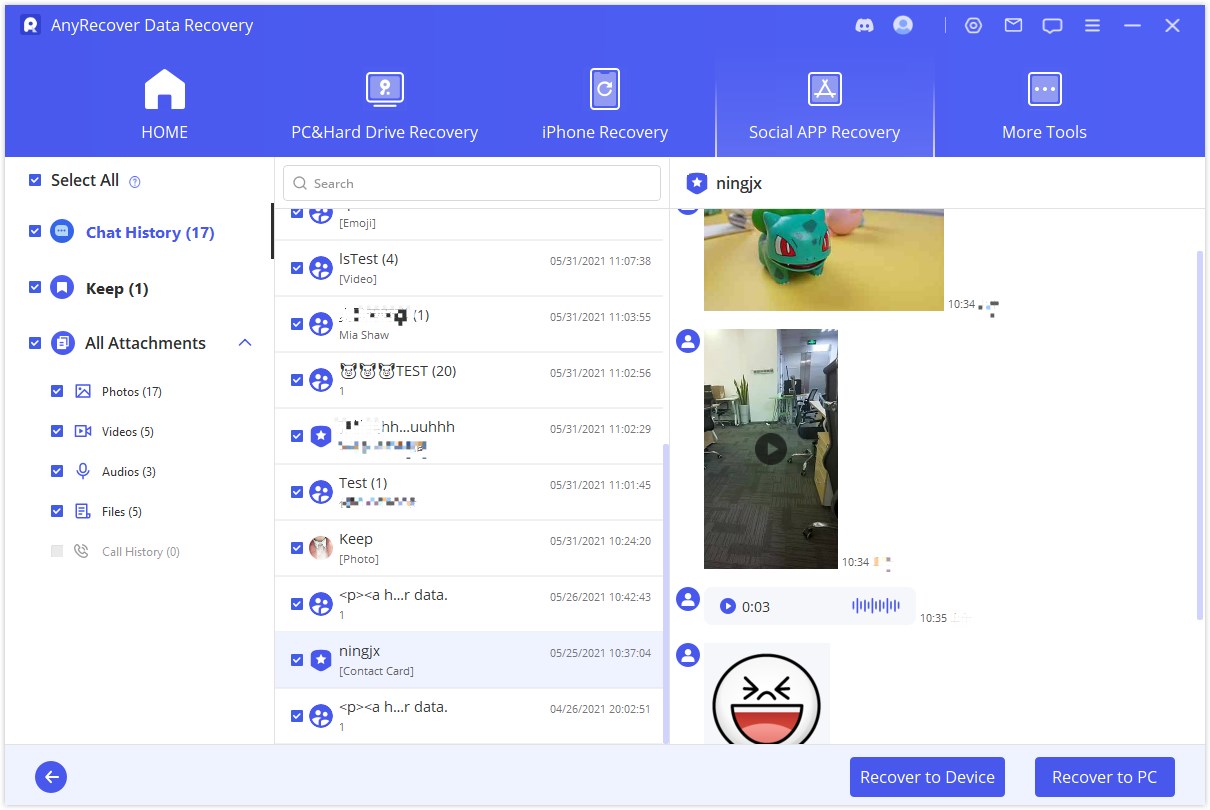Image resolution: width=1210 pixels, height=810 pixels.
Task: Toggle the Photos (17) checkbox
Action: point(57,391)
